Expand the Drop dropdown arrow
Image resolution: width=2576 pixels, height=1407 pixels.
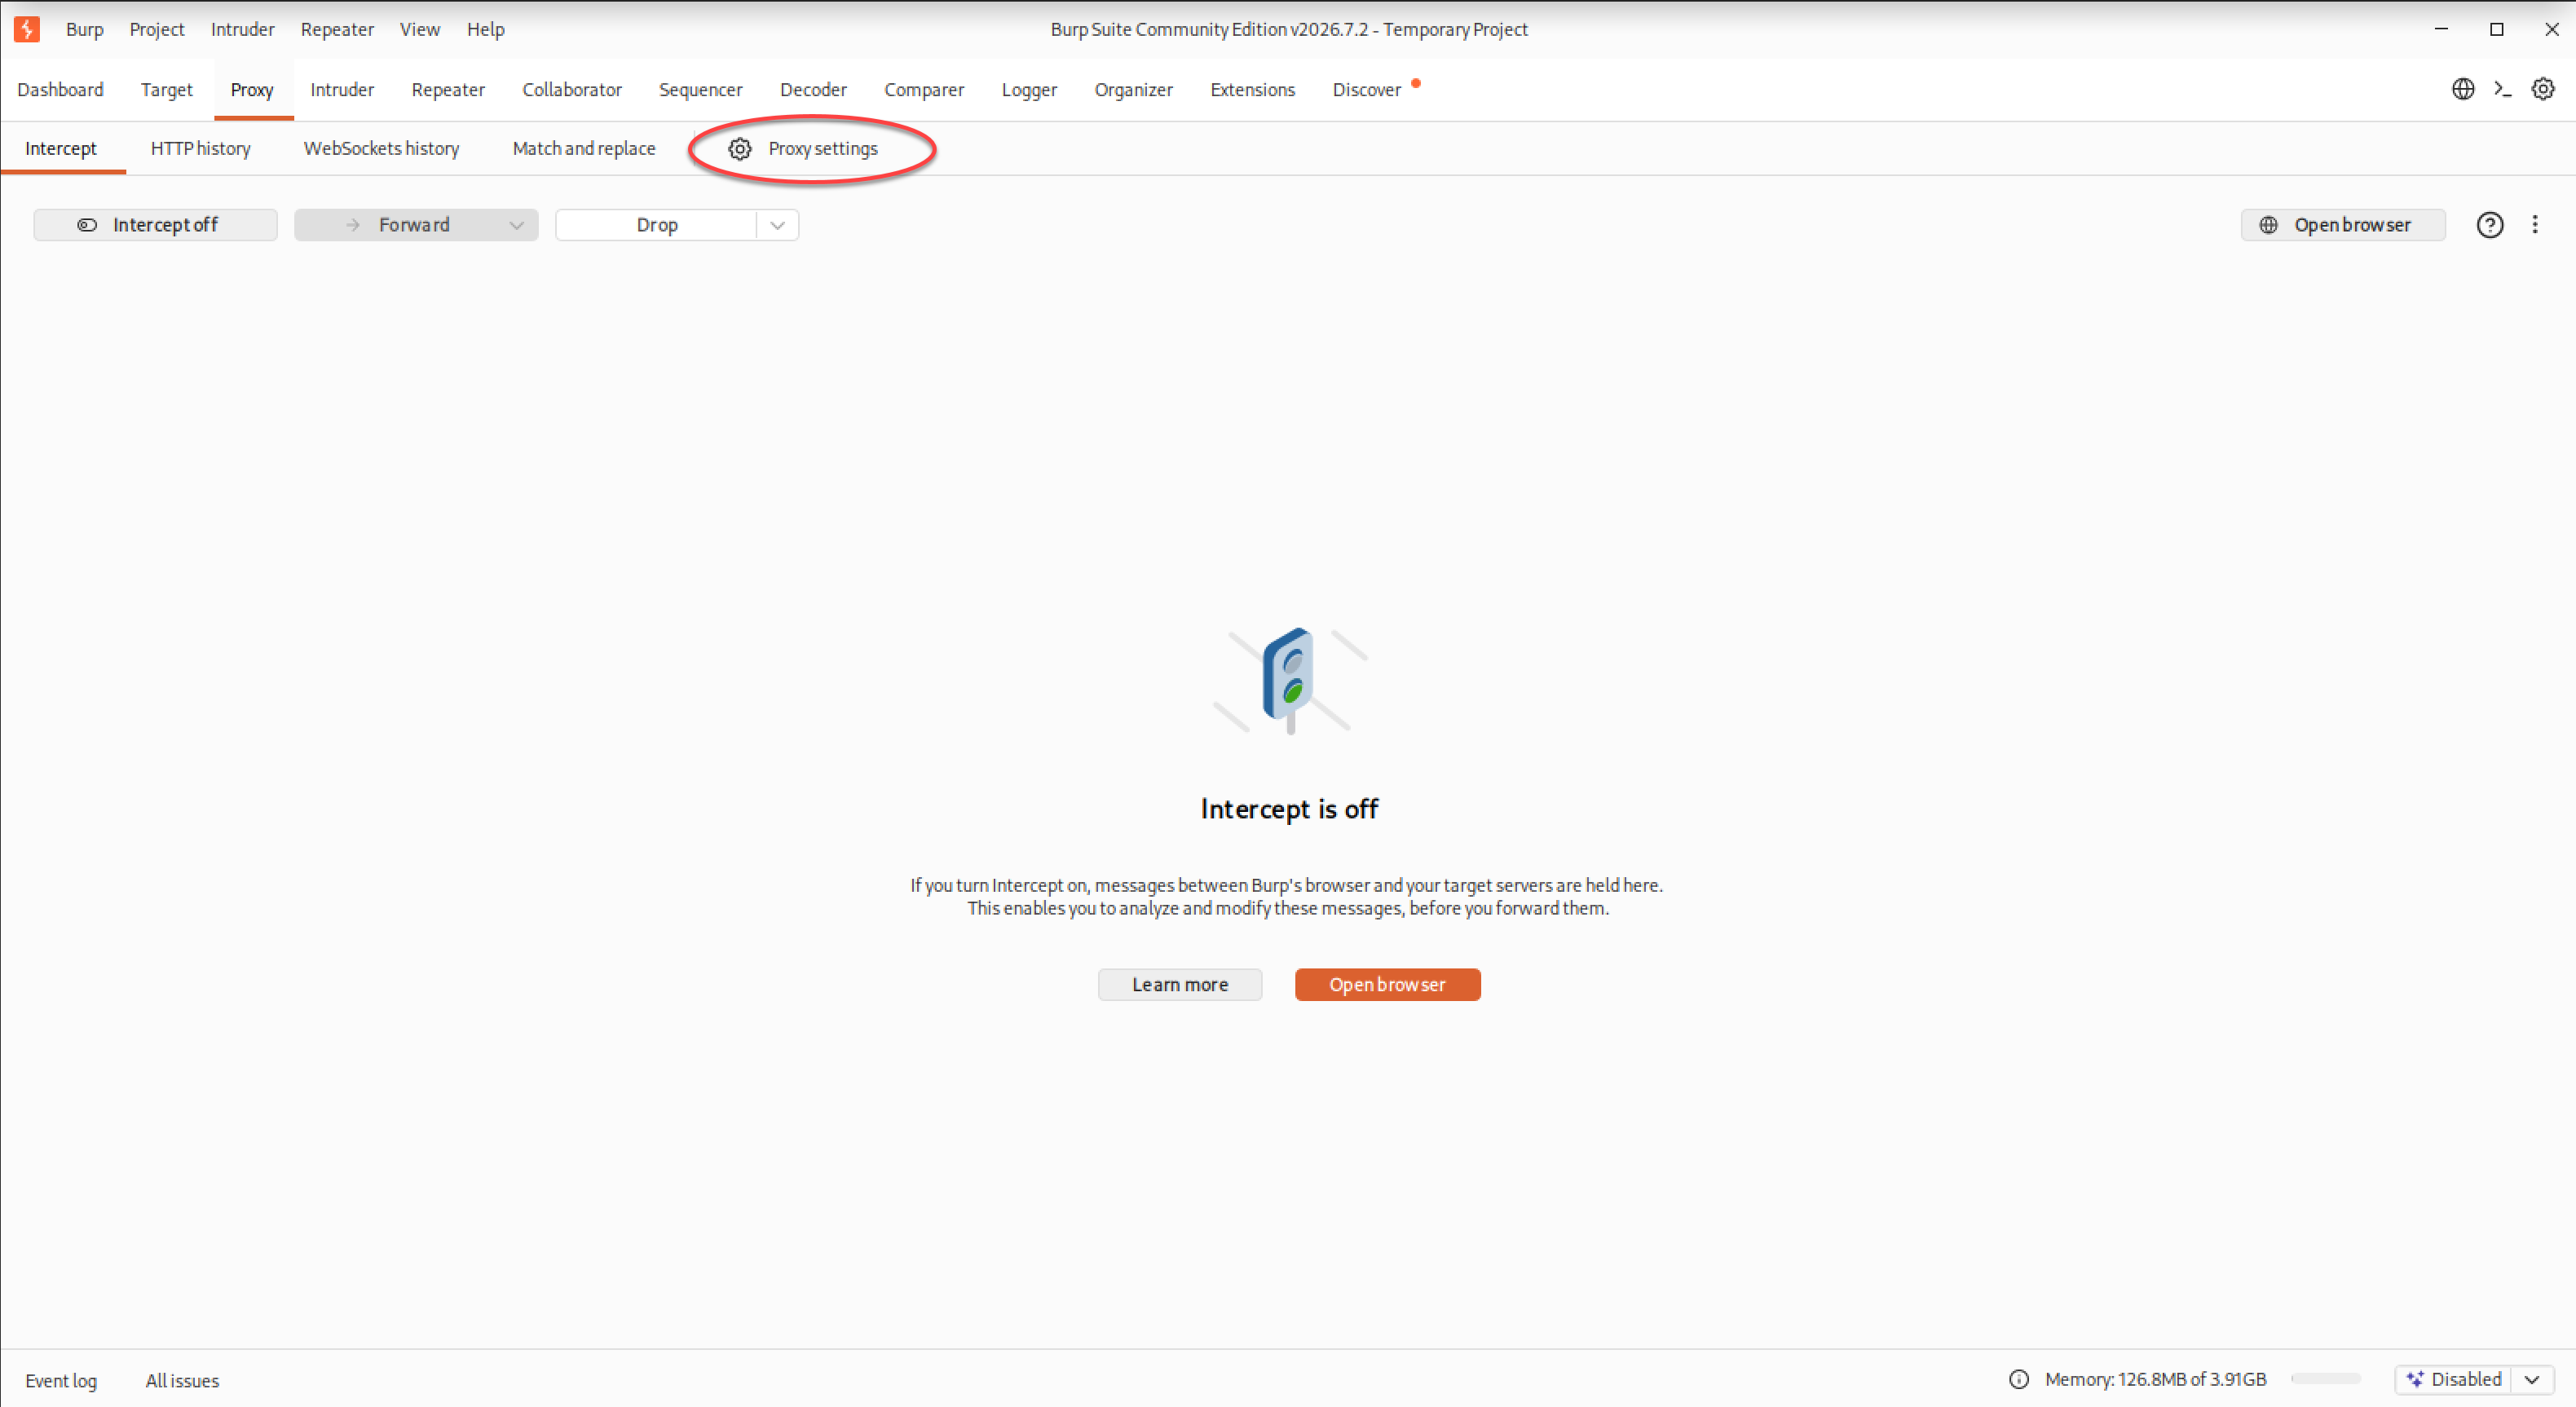coord(777,225)
